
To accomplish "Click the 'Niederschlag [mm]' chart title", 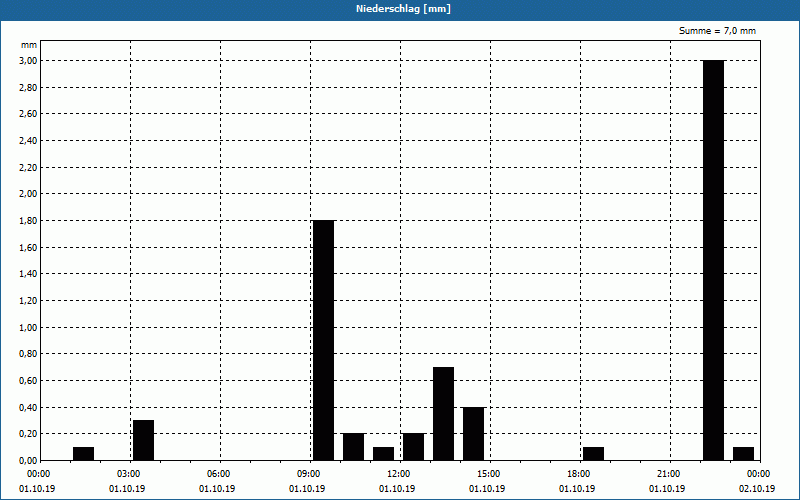I will tap(403, 9).
